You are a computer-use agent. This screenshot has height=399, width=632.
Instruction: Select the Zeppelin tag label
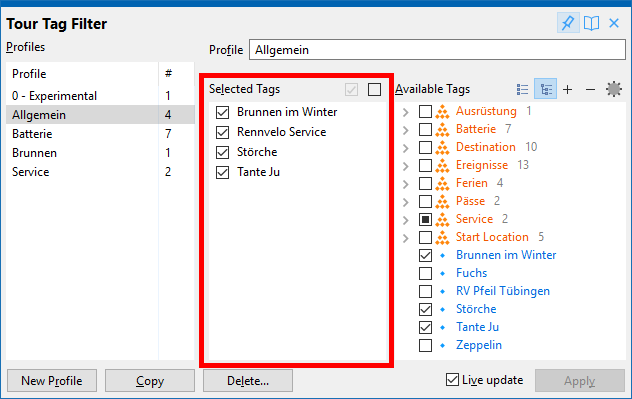point(479,345)
